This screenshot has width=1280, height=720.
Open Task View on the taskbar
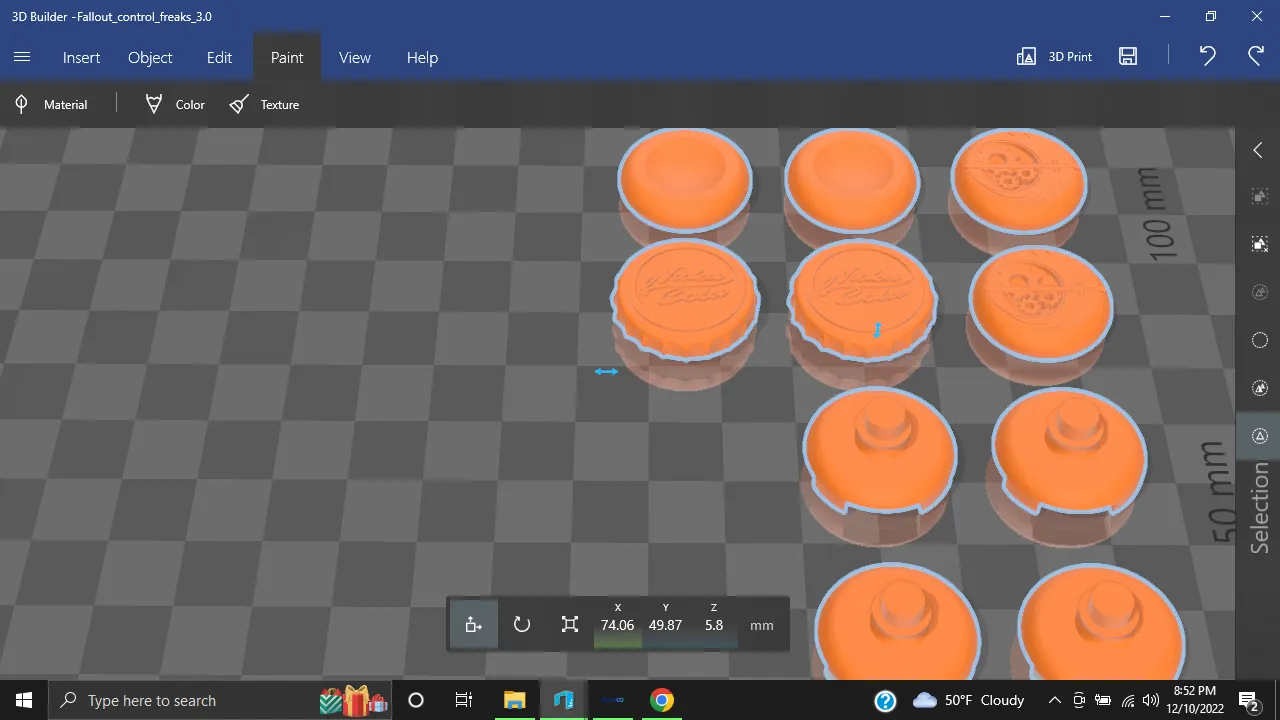click(464, 700)
